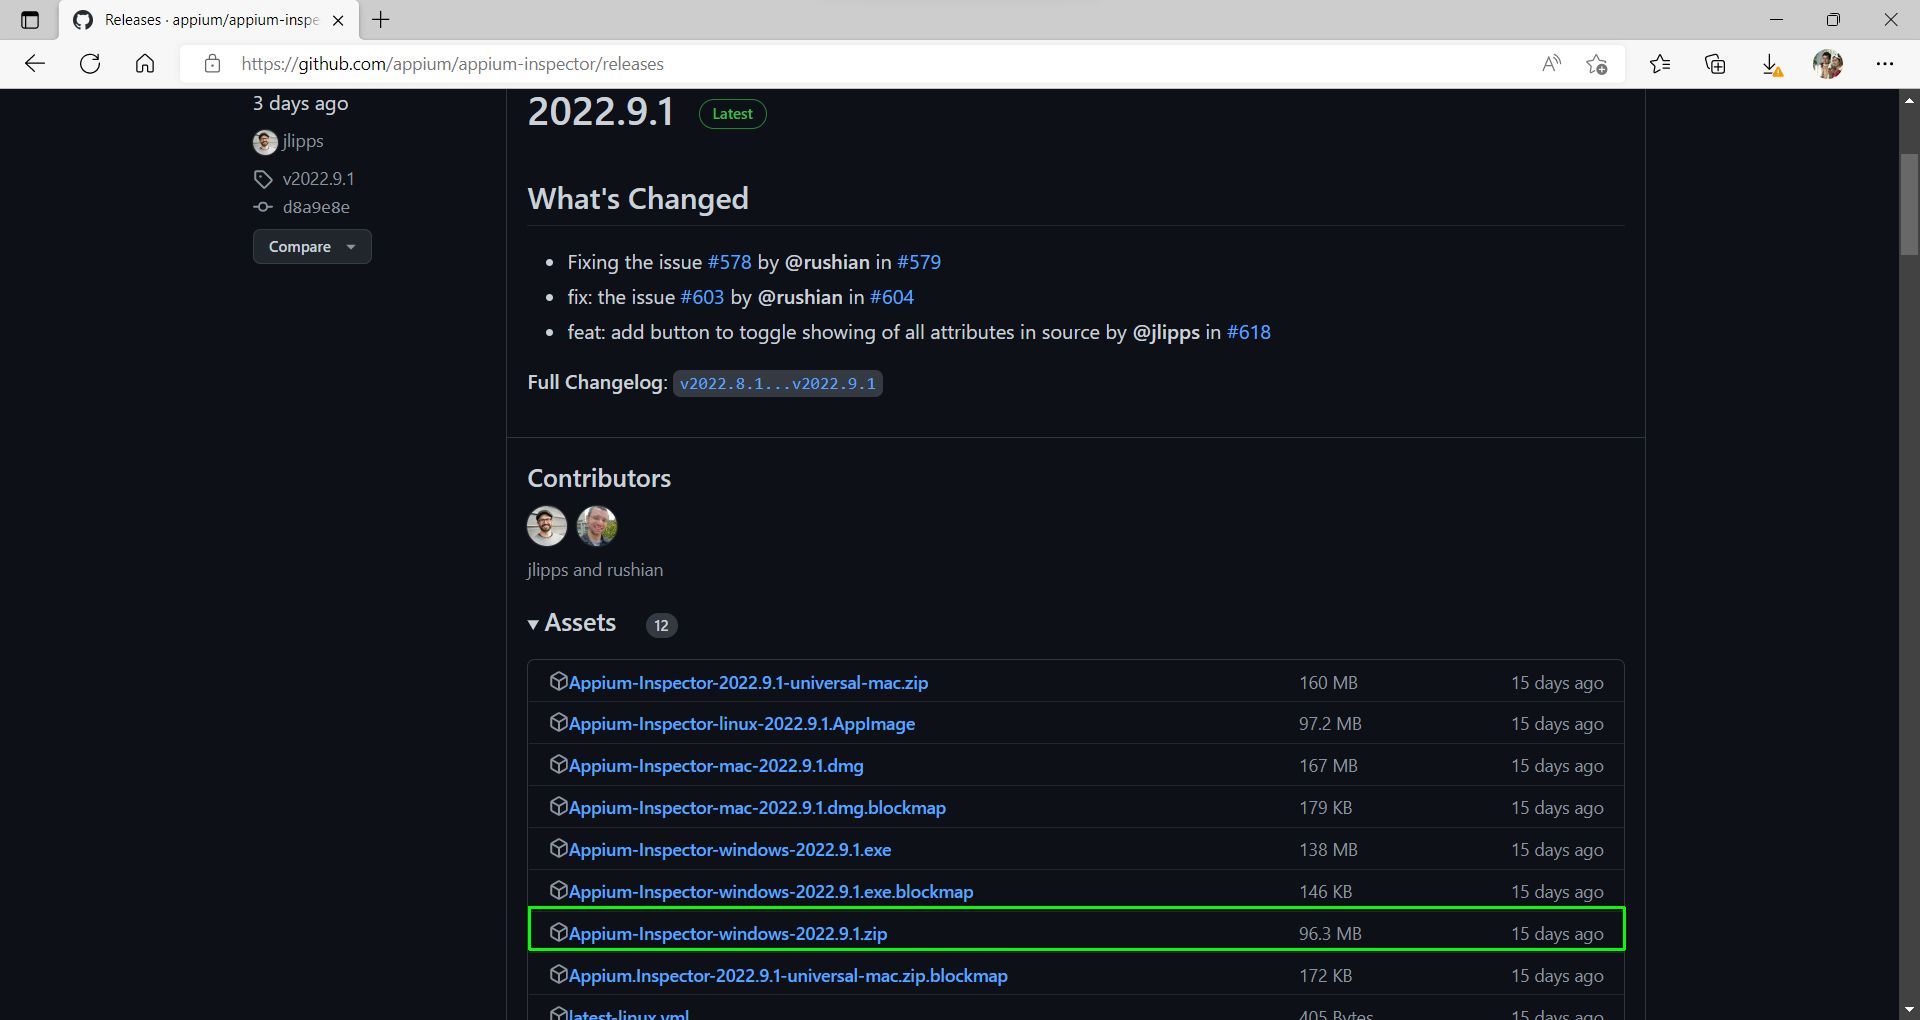
Task: Open the browser profile avatar
Action: tap(1828, 64)
